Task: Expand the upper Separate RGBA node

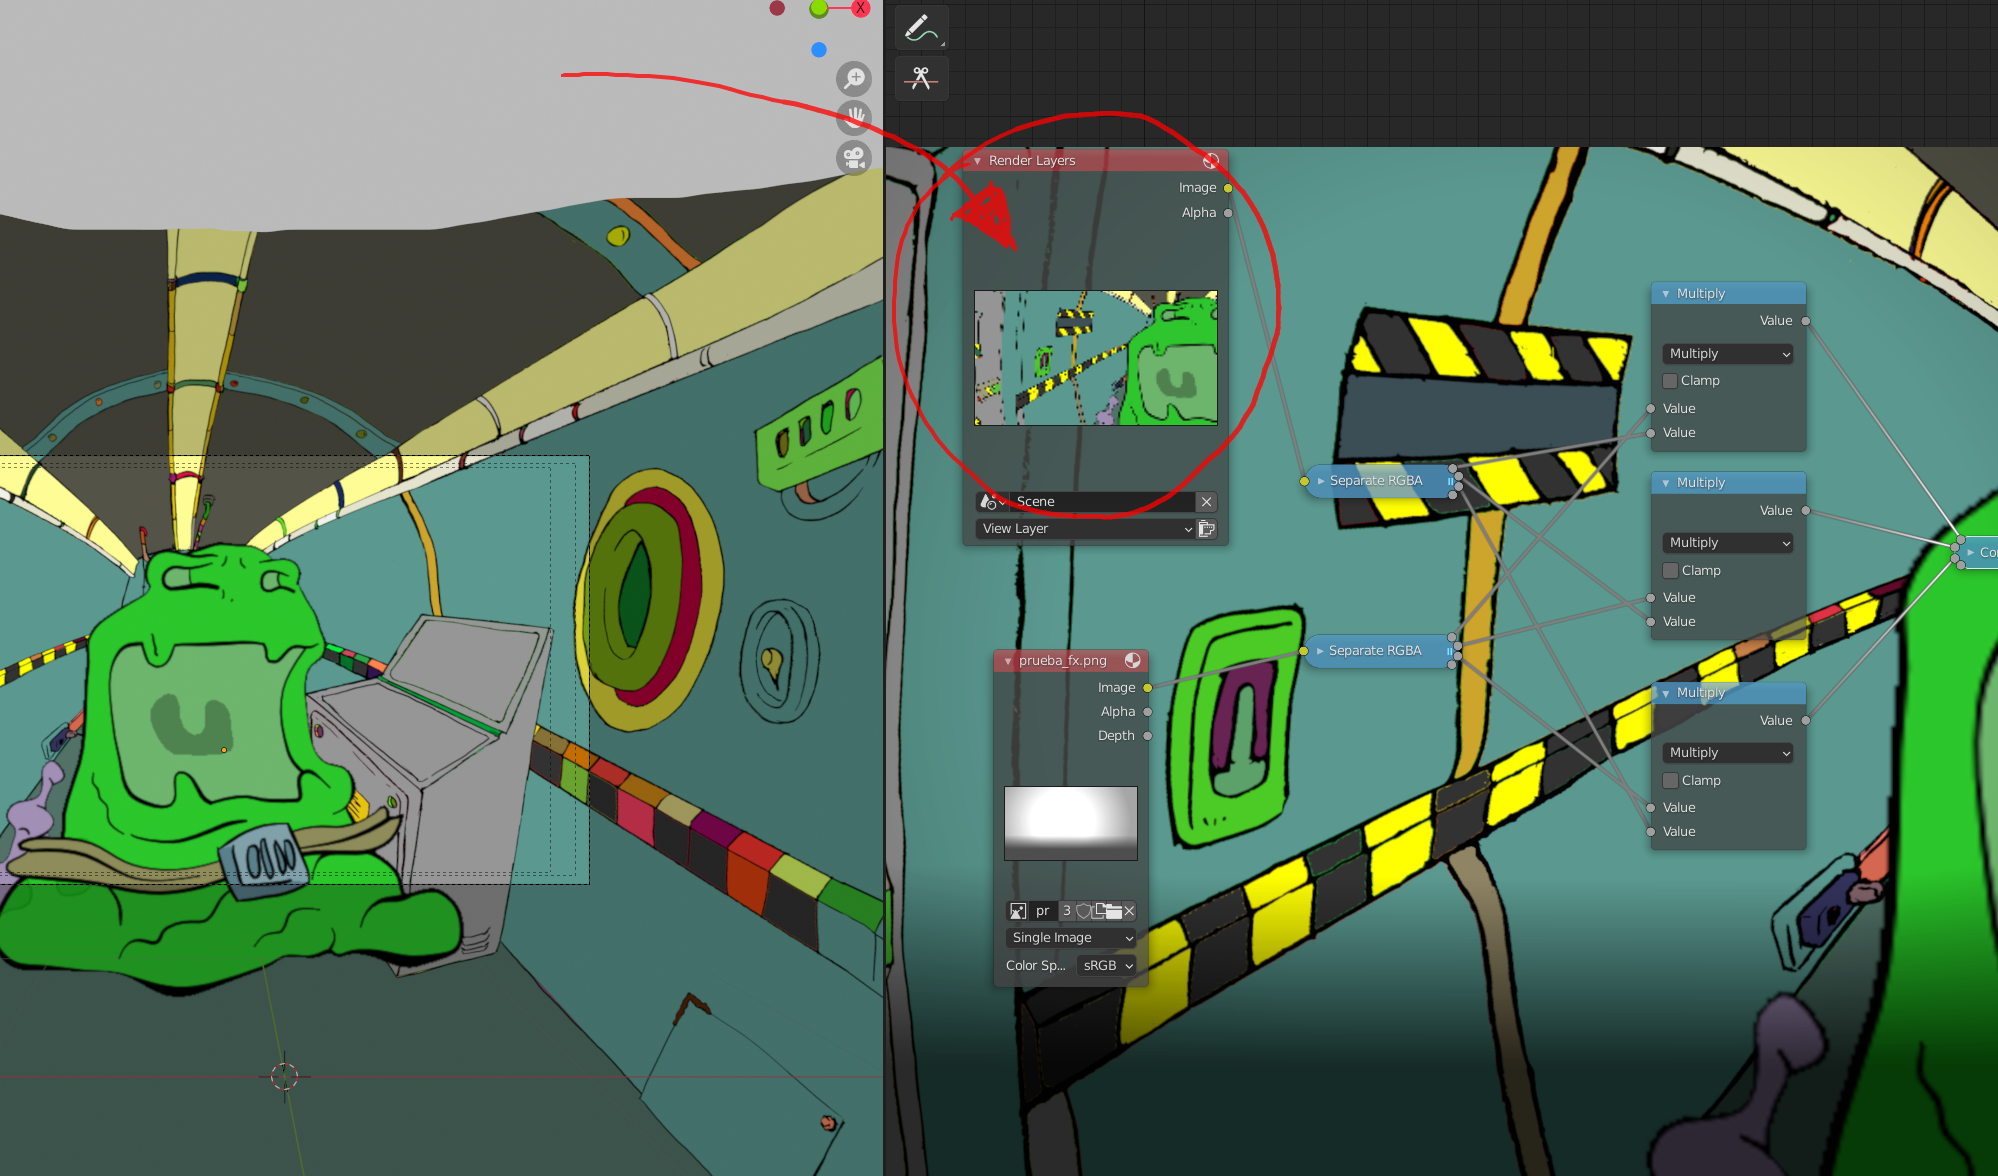Action: pyautogui.click(x=1320, y=481)
